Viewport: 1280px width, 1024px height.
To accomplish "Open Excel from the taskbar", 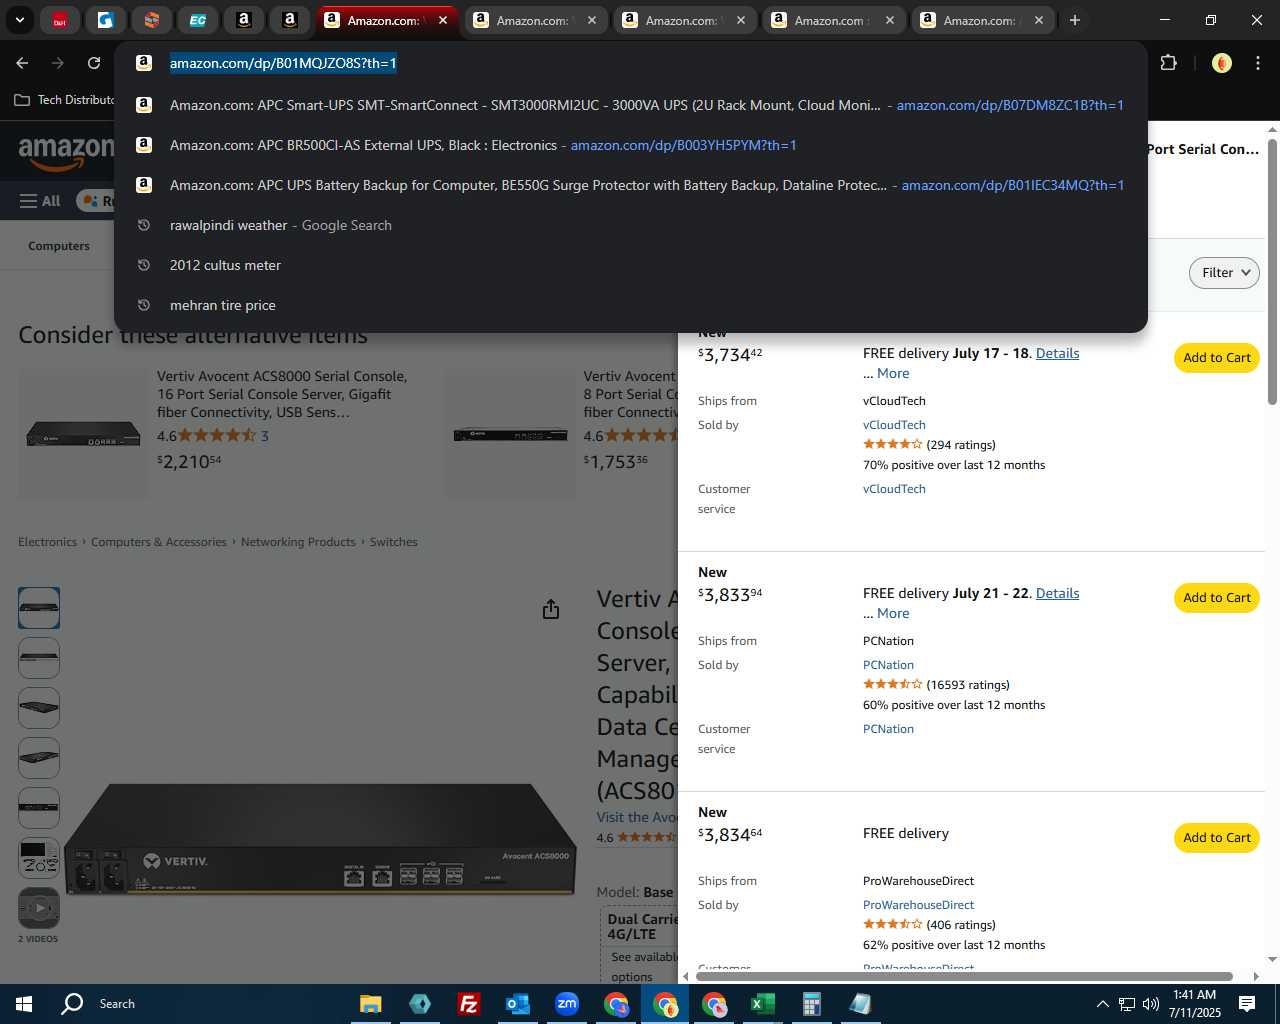I will [x=762, y=1004].
